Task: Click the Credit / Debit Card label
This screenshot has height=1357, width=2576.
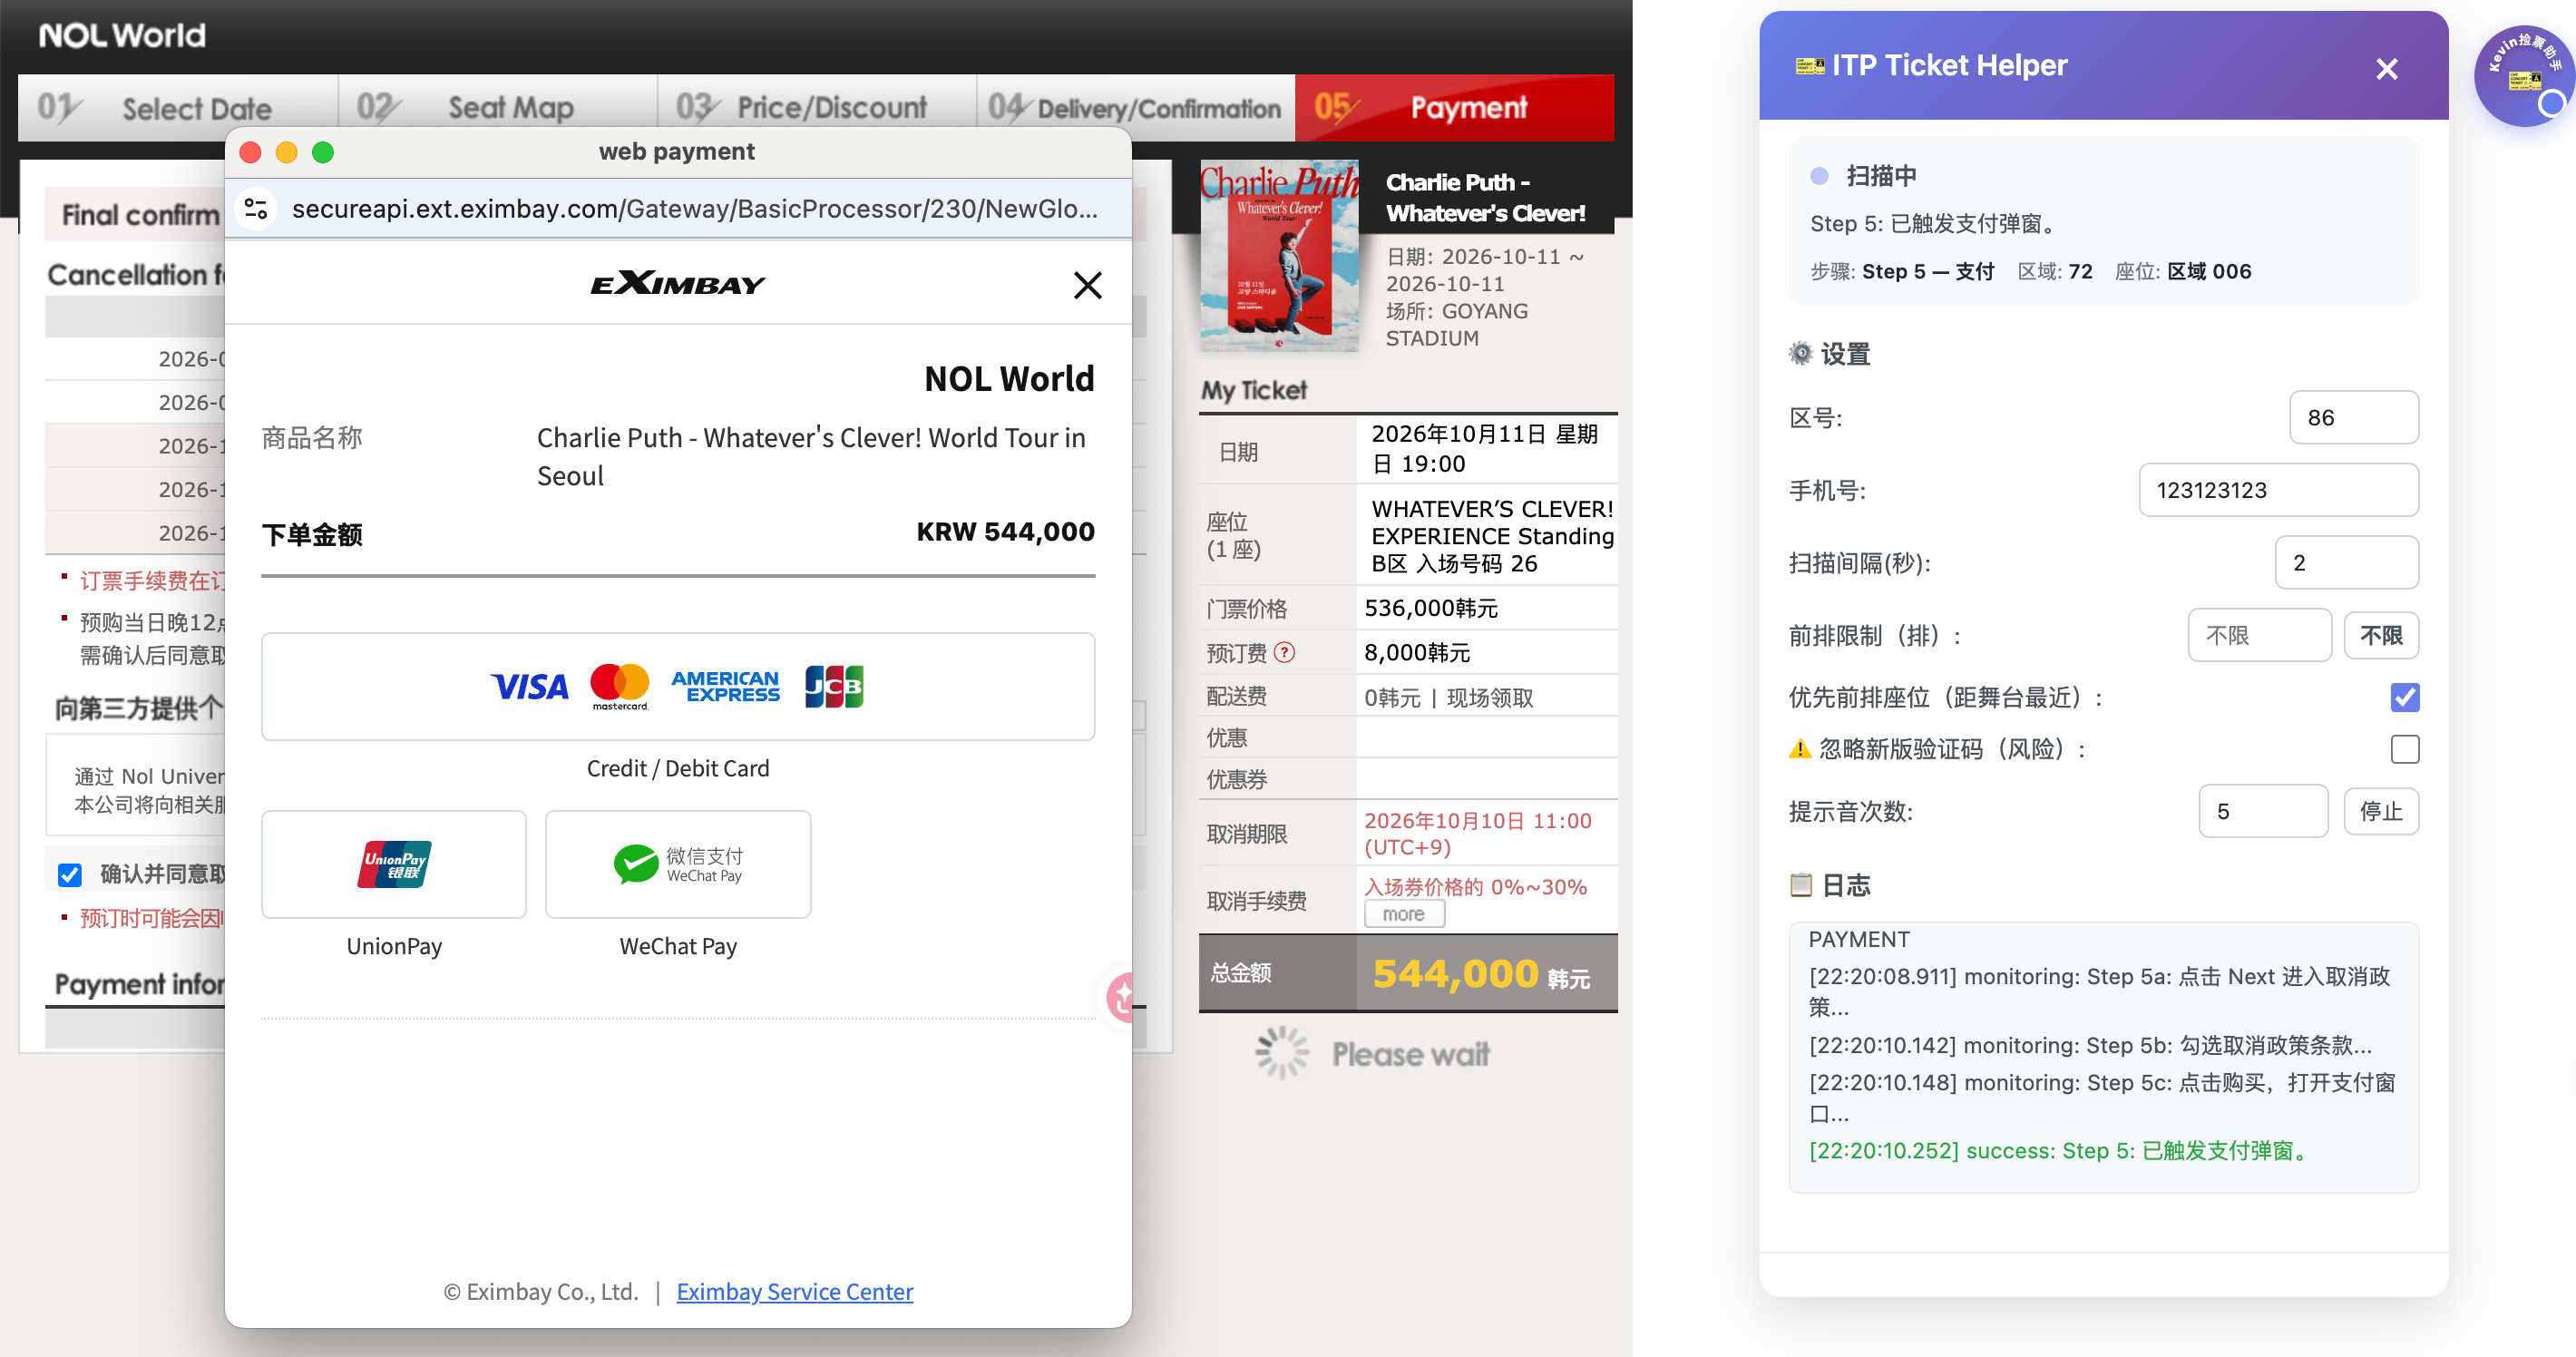Action: point(678,768)
